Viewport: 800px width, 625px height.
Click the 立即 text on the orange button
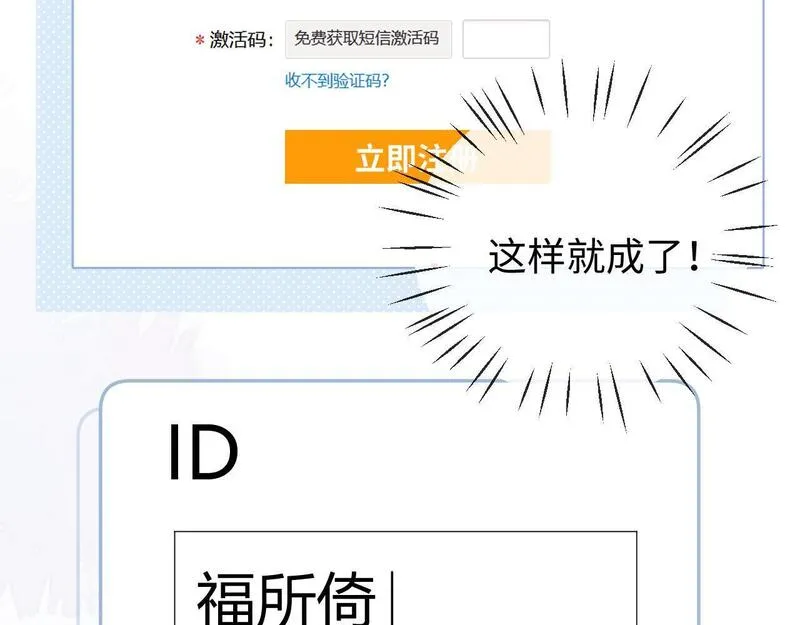pos(385,158)
